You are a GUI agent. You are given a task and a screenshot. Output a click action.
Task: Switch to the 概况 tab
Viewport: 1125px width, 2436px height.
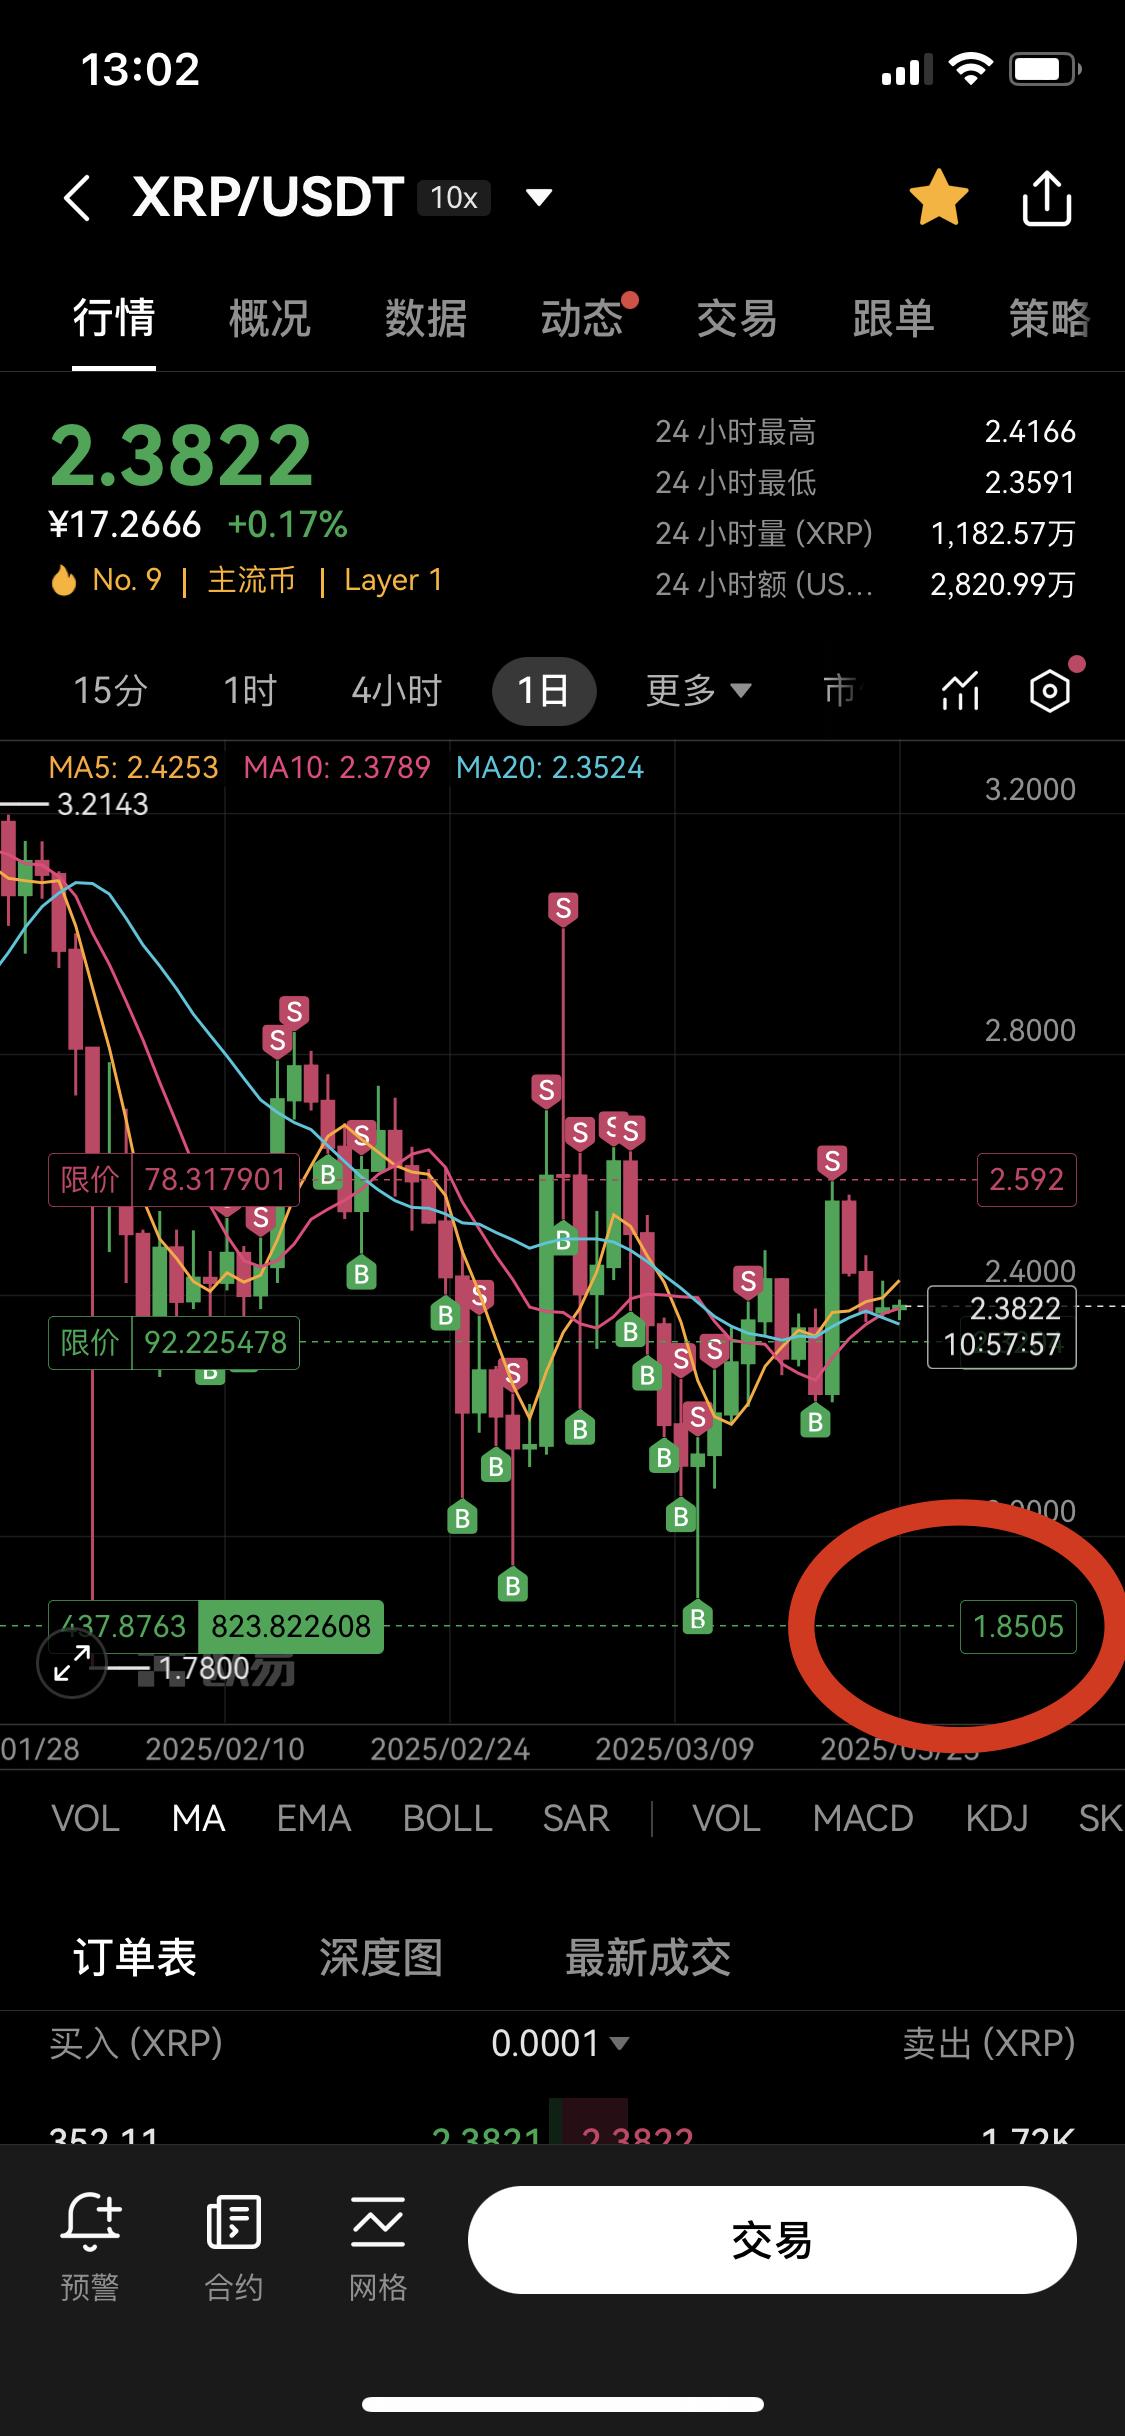tap(270, 319)
